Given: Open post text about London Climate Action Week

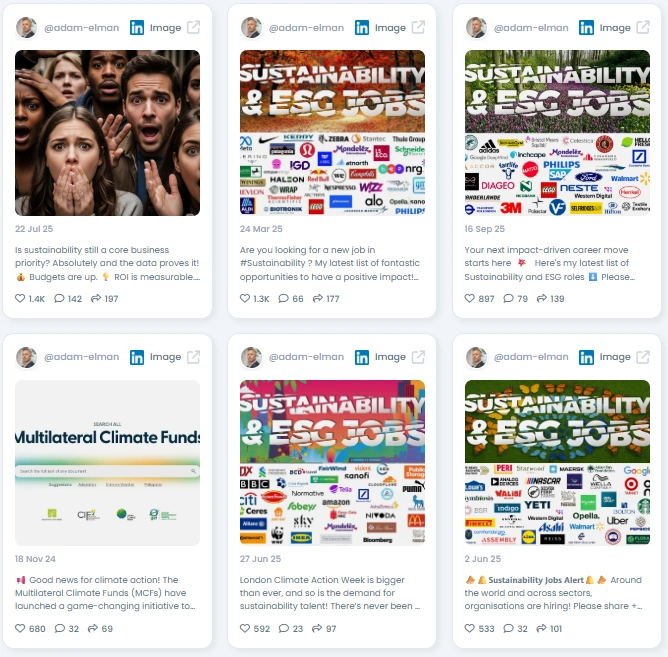Looking at the screenshot, I should (x=330, y=593).
